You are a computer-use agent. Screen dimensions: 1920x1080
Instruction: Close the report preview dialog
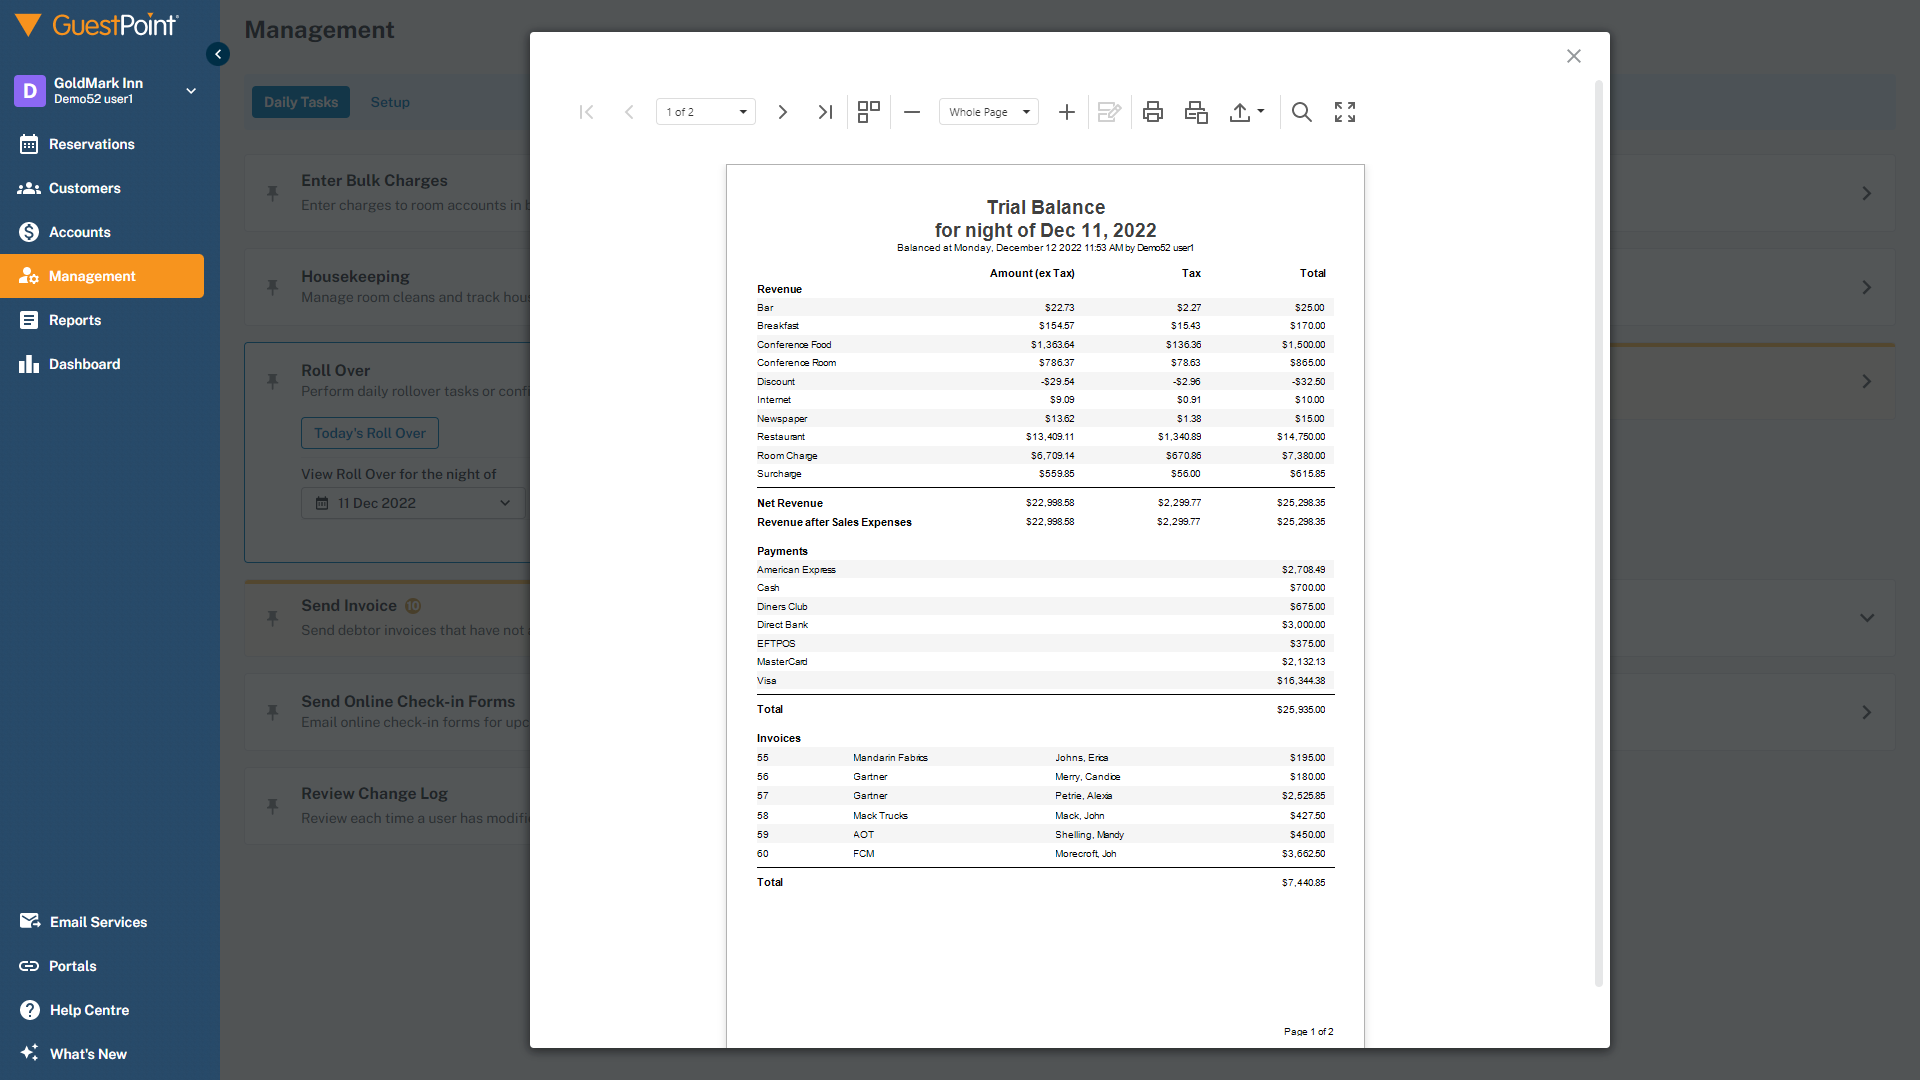pos(1574,56)
